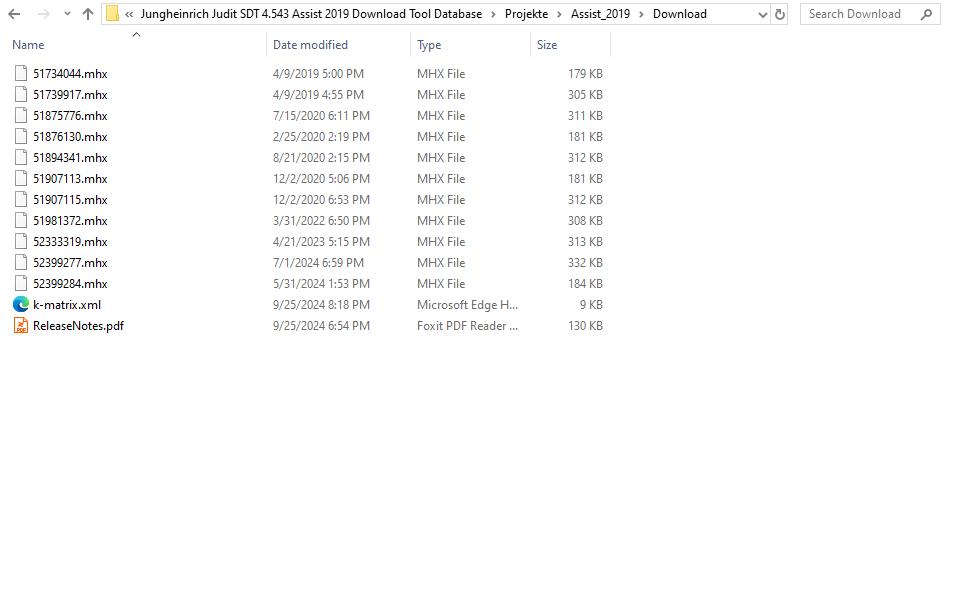This screenshot has height=593, width=954.
Task: Select file icon of 52399284.mhx
Action: (x=21, y=283)
